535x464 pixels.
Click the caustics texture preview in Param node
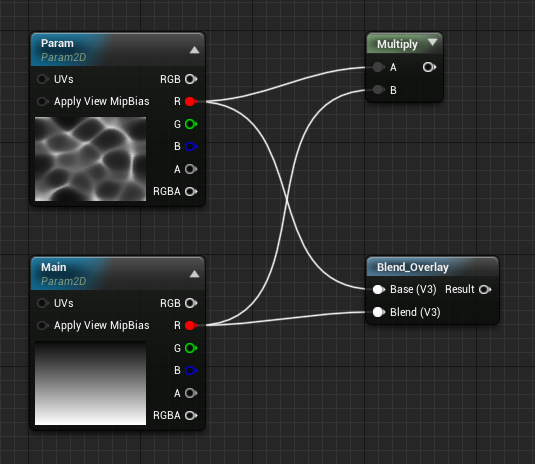click(90, 159)
